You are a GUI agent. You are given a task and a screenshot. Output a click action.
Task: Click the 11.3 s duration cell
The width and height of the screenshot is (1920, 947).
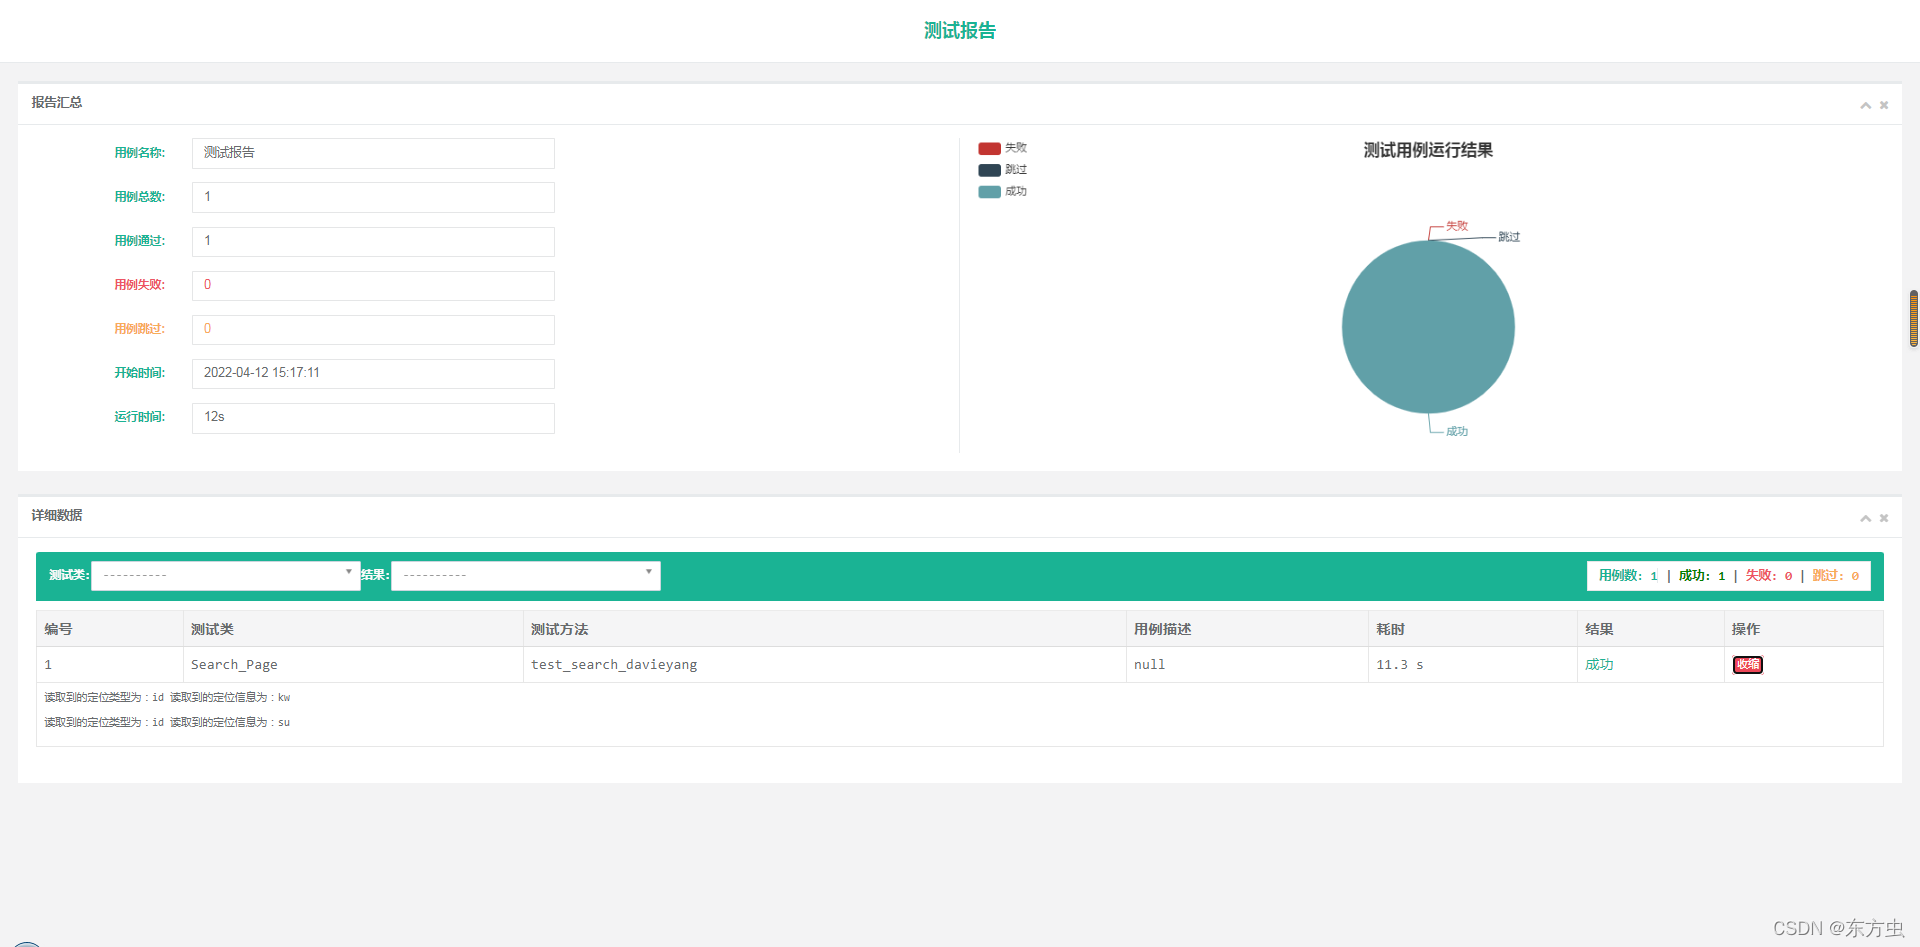click(x=1473, y=665)
